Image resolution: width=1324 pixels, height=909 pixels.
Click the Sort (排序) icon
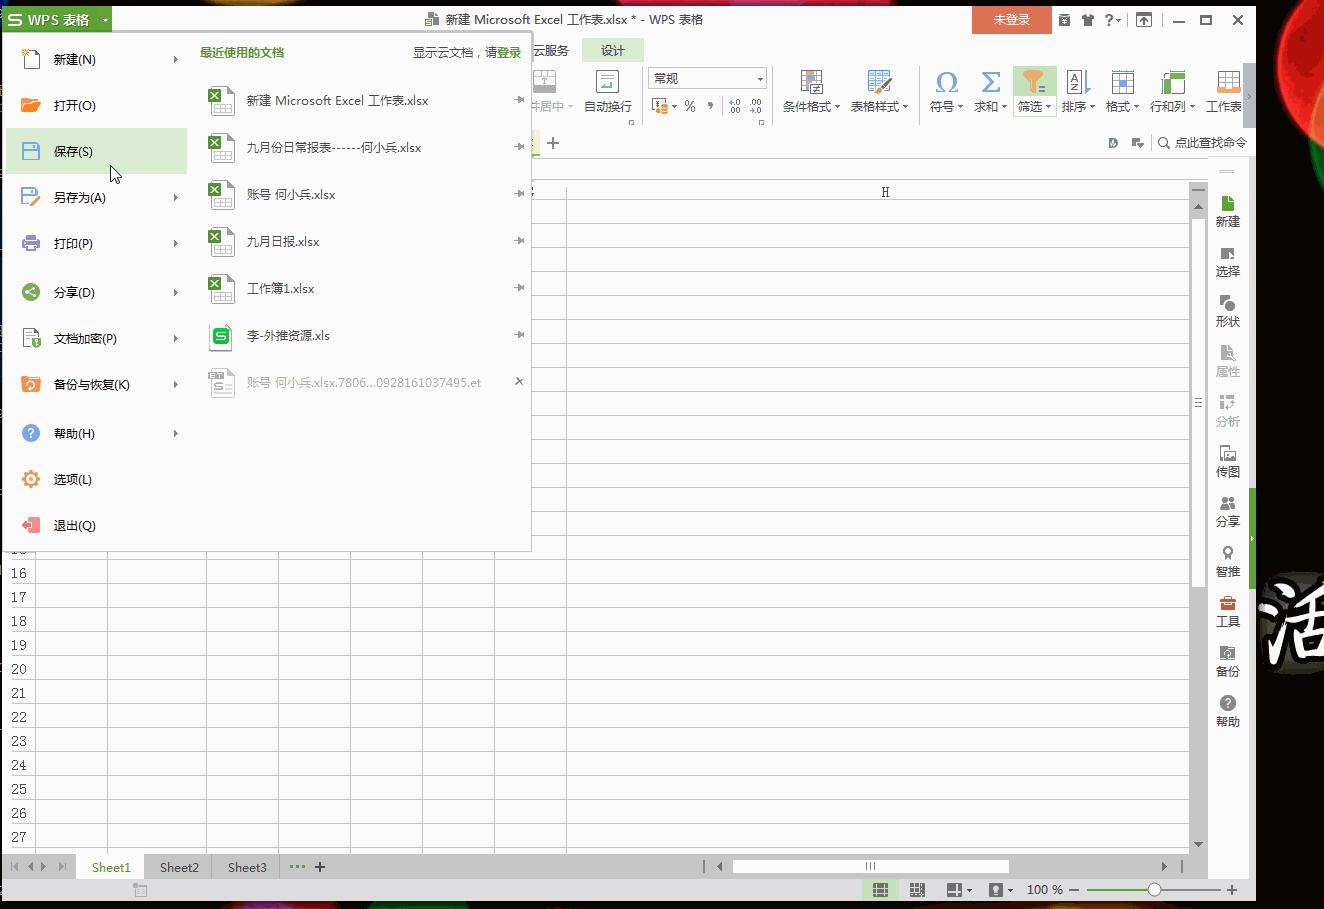click(1077, 82)
